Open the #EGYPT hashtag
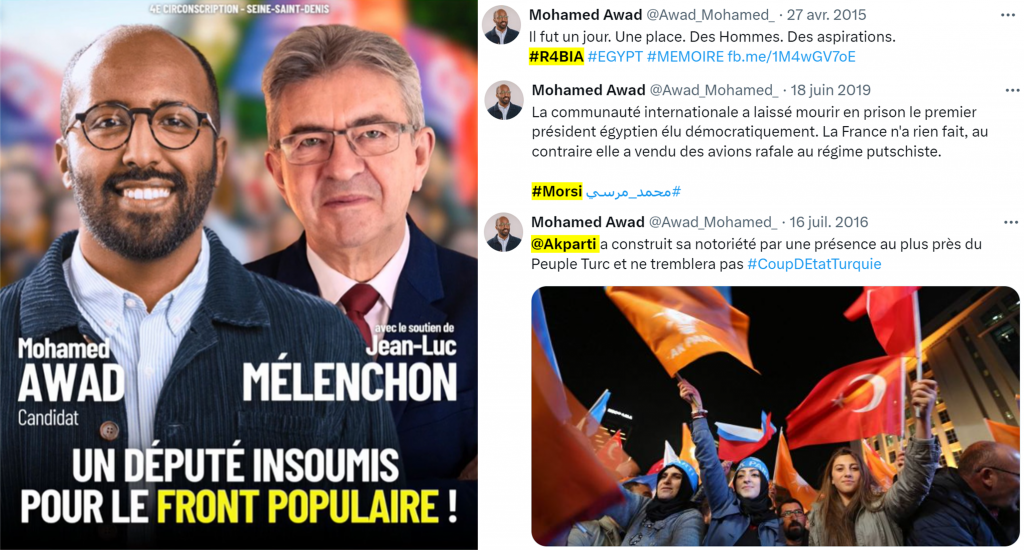 tap(615, 57)
